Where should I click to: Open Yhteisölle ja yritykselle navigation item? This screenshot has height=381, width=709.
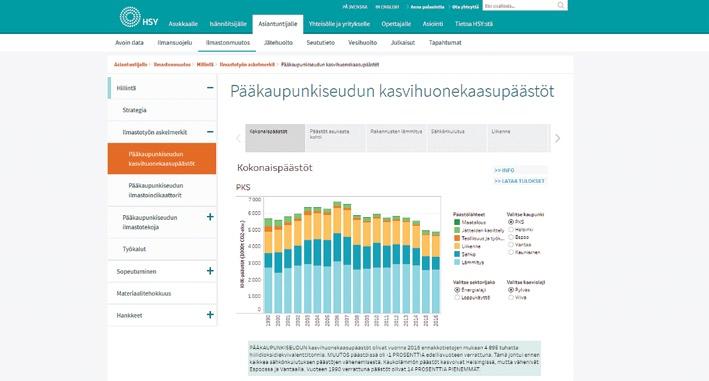point(339,24)
